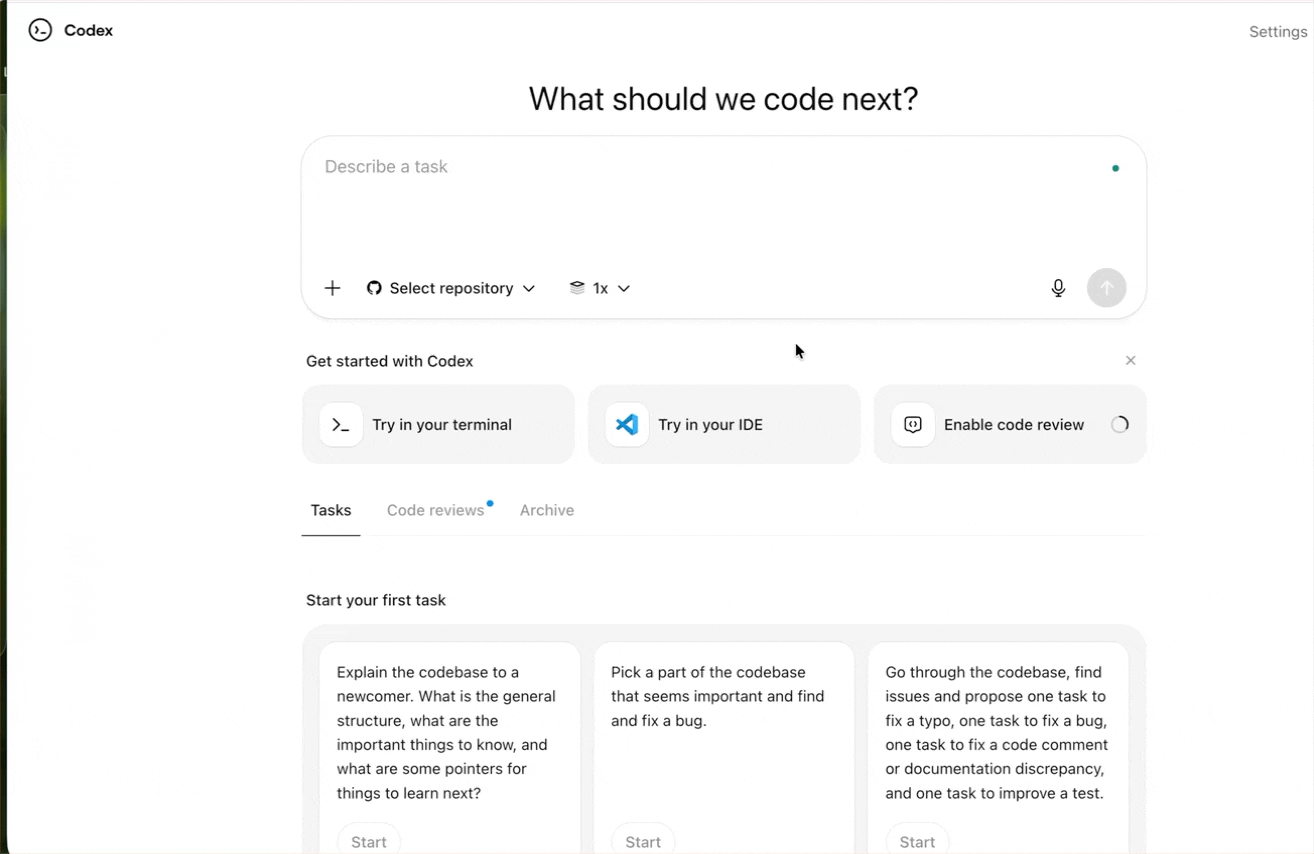Open the 1x versions dropdown
Viewport: 1314px width, 854px height.
pos(600,288)
